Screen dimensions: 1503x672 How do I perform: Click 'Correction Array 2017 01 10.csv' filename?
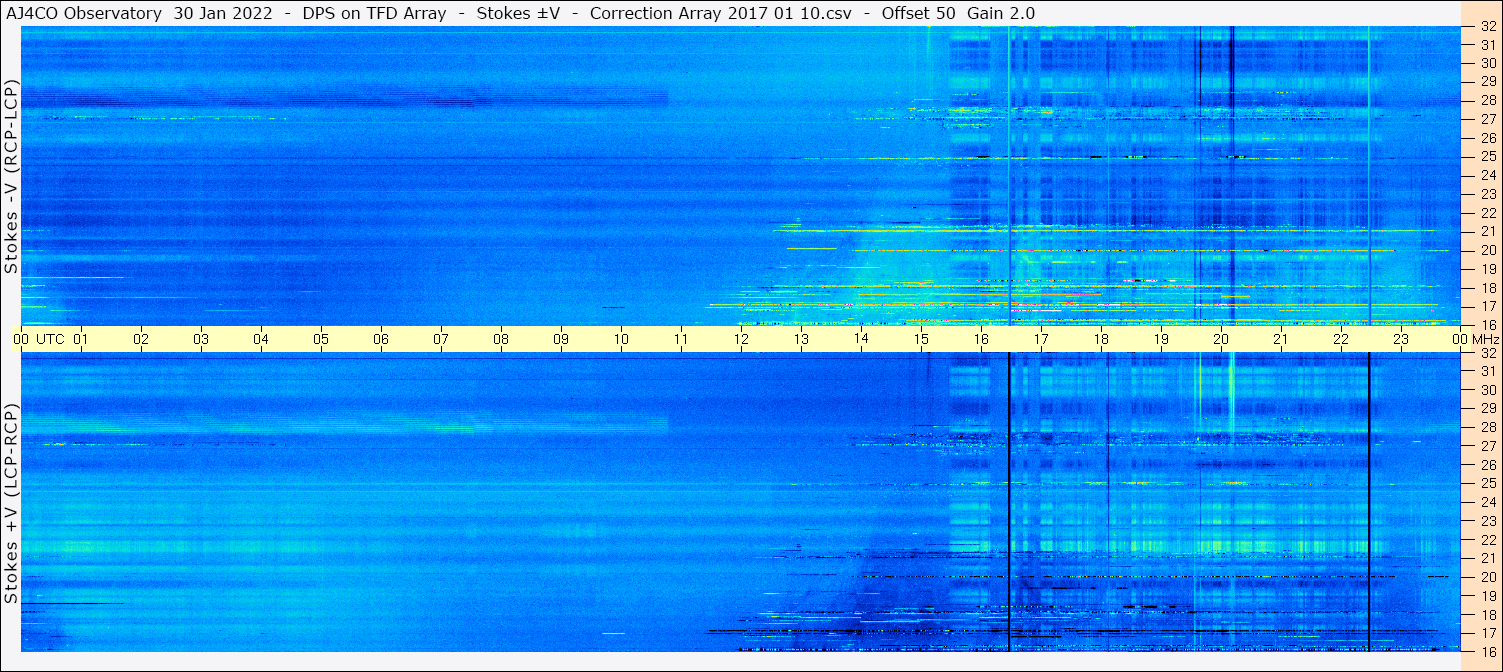point(721,13)
